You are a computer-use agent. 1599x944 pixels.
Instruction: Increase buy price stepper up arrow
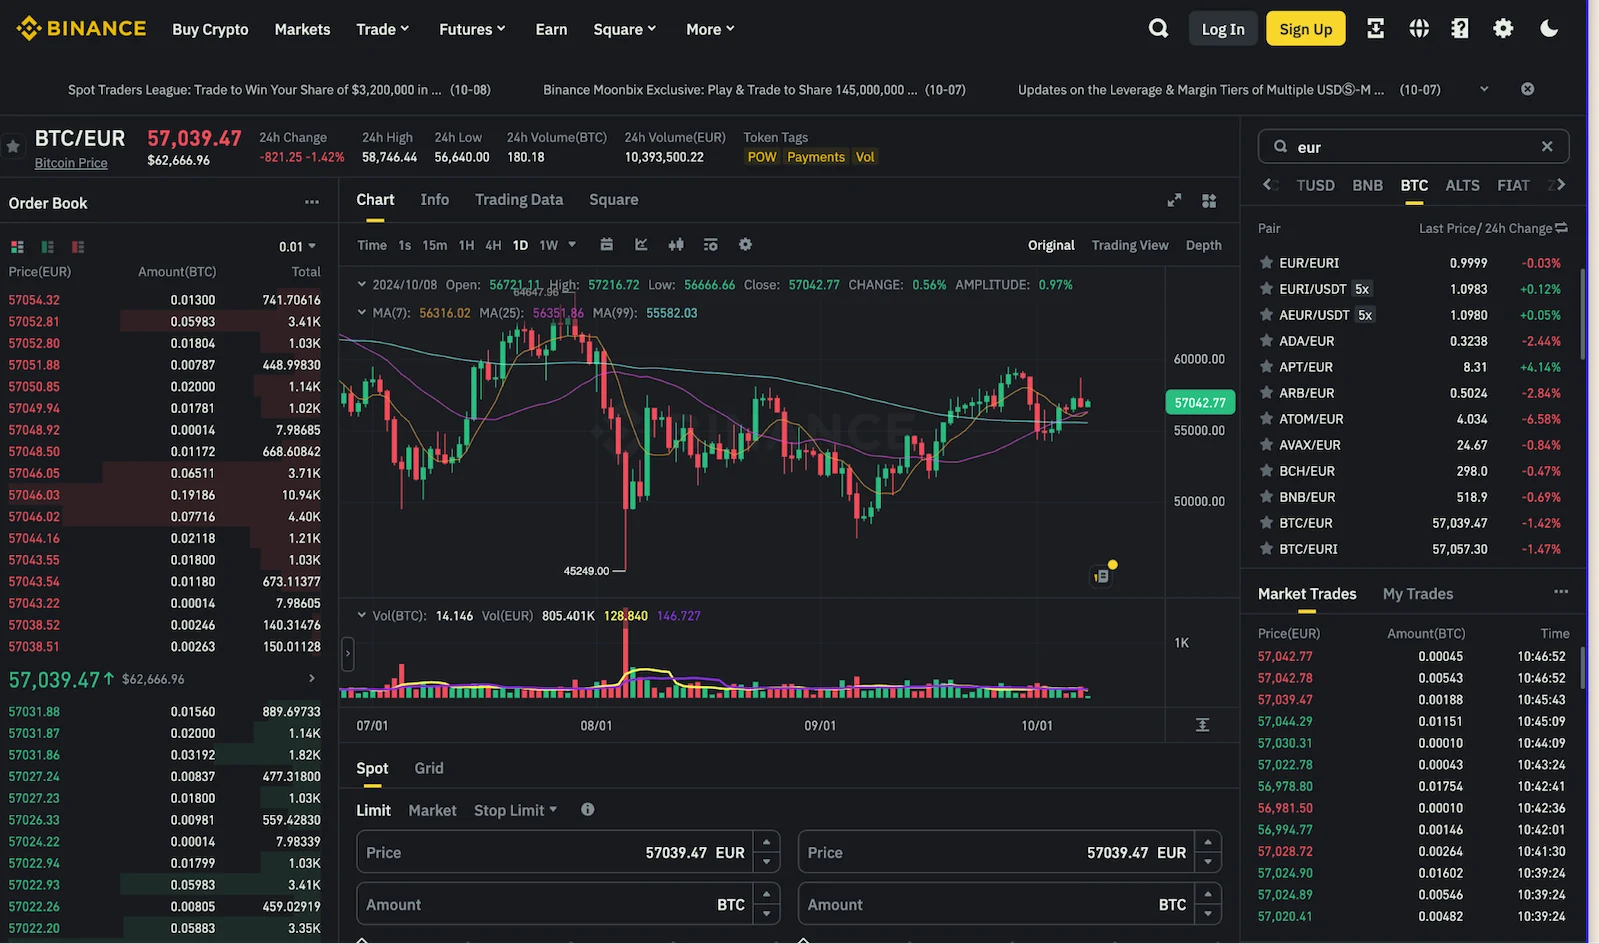[x=767, y=842]
